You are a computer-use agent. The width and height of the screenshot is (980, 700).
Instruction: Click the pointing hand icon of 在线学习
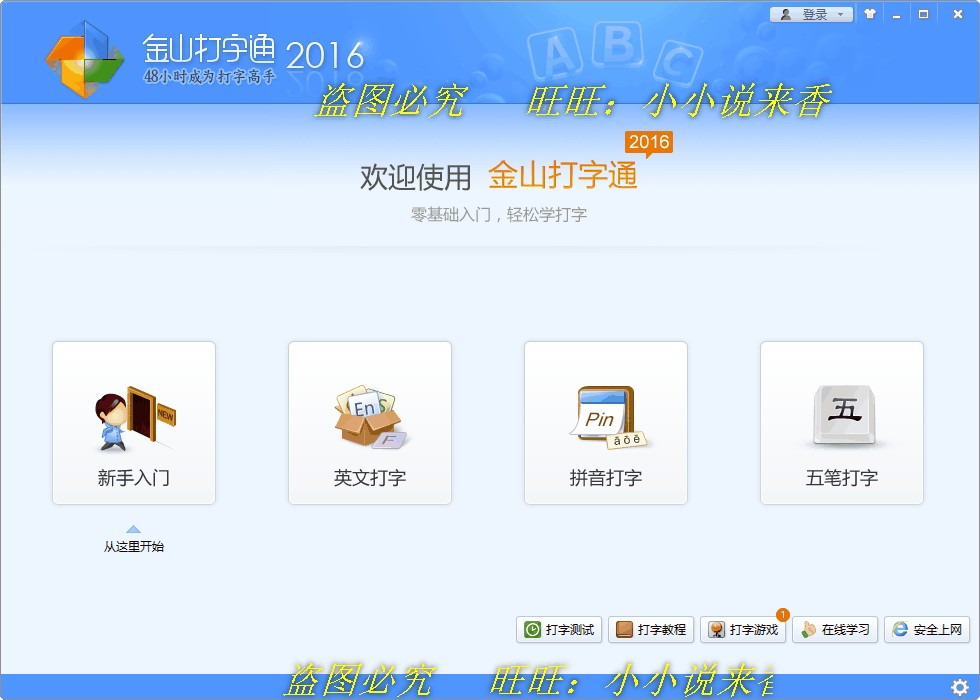coord(808,629)
